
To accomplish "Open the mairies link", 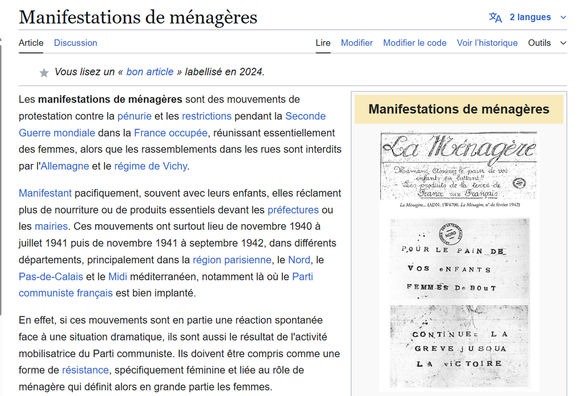I will click(x=51, y=226).
